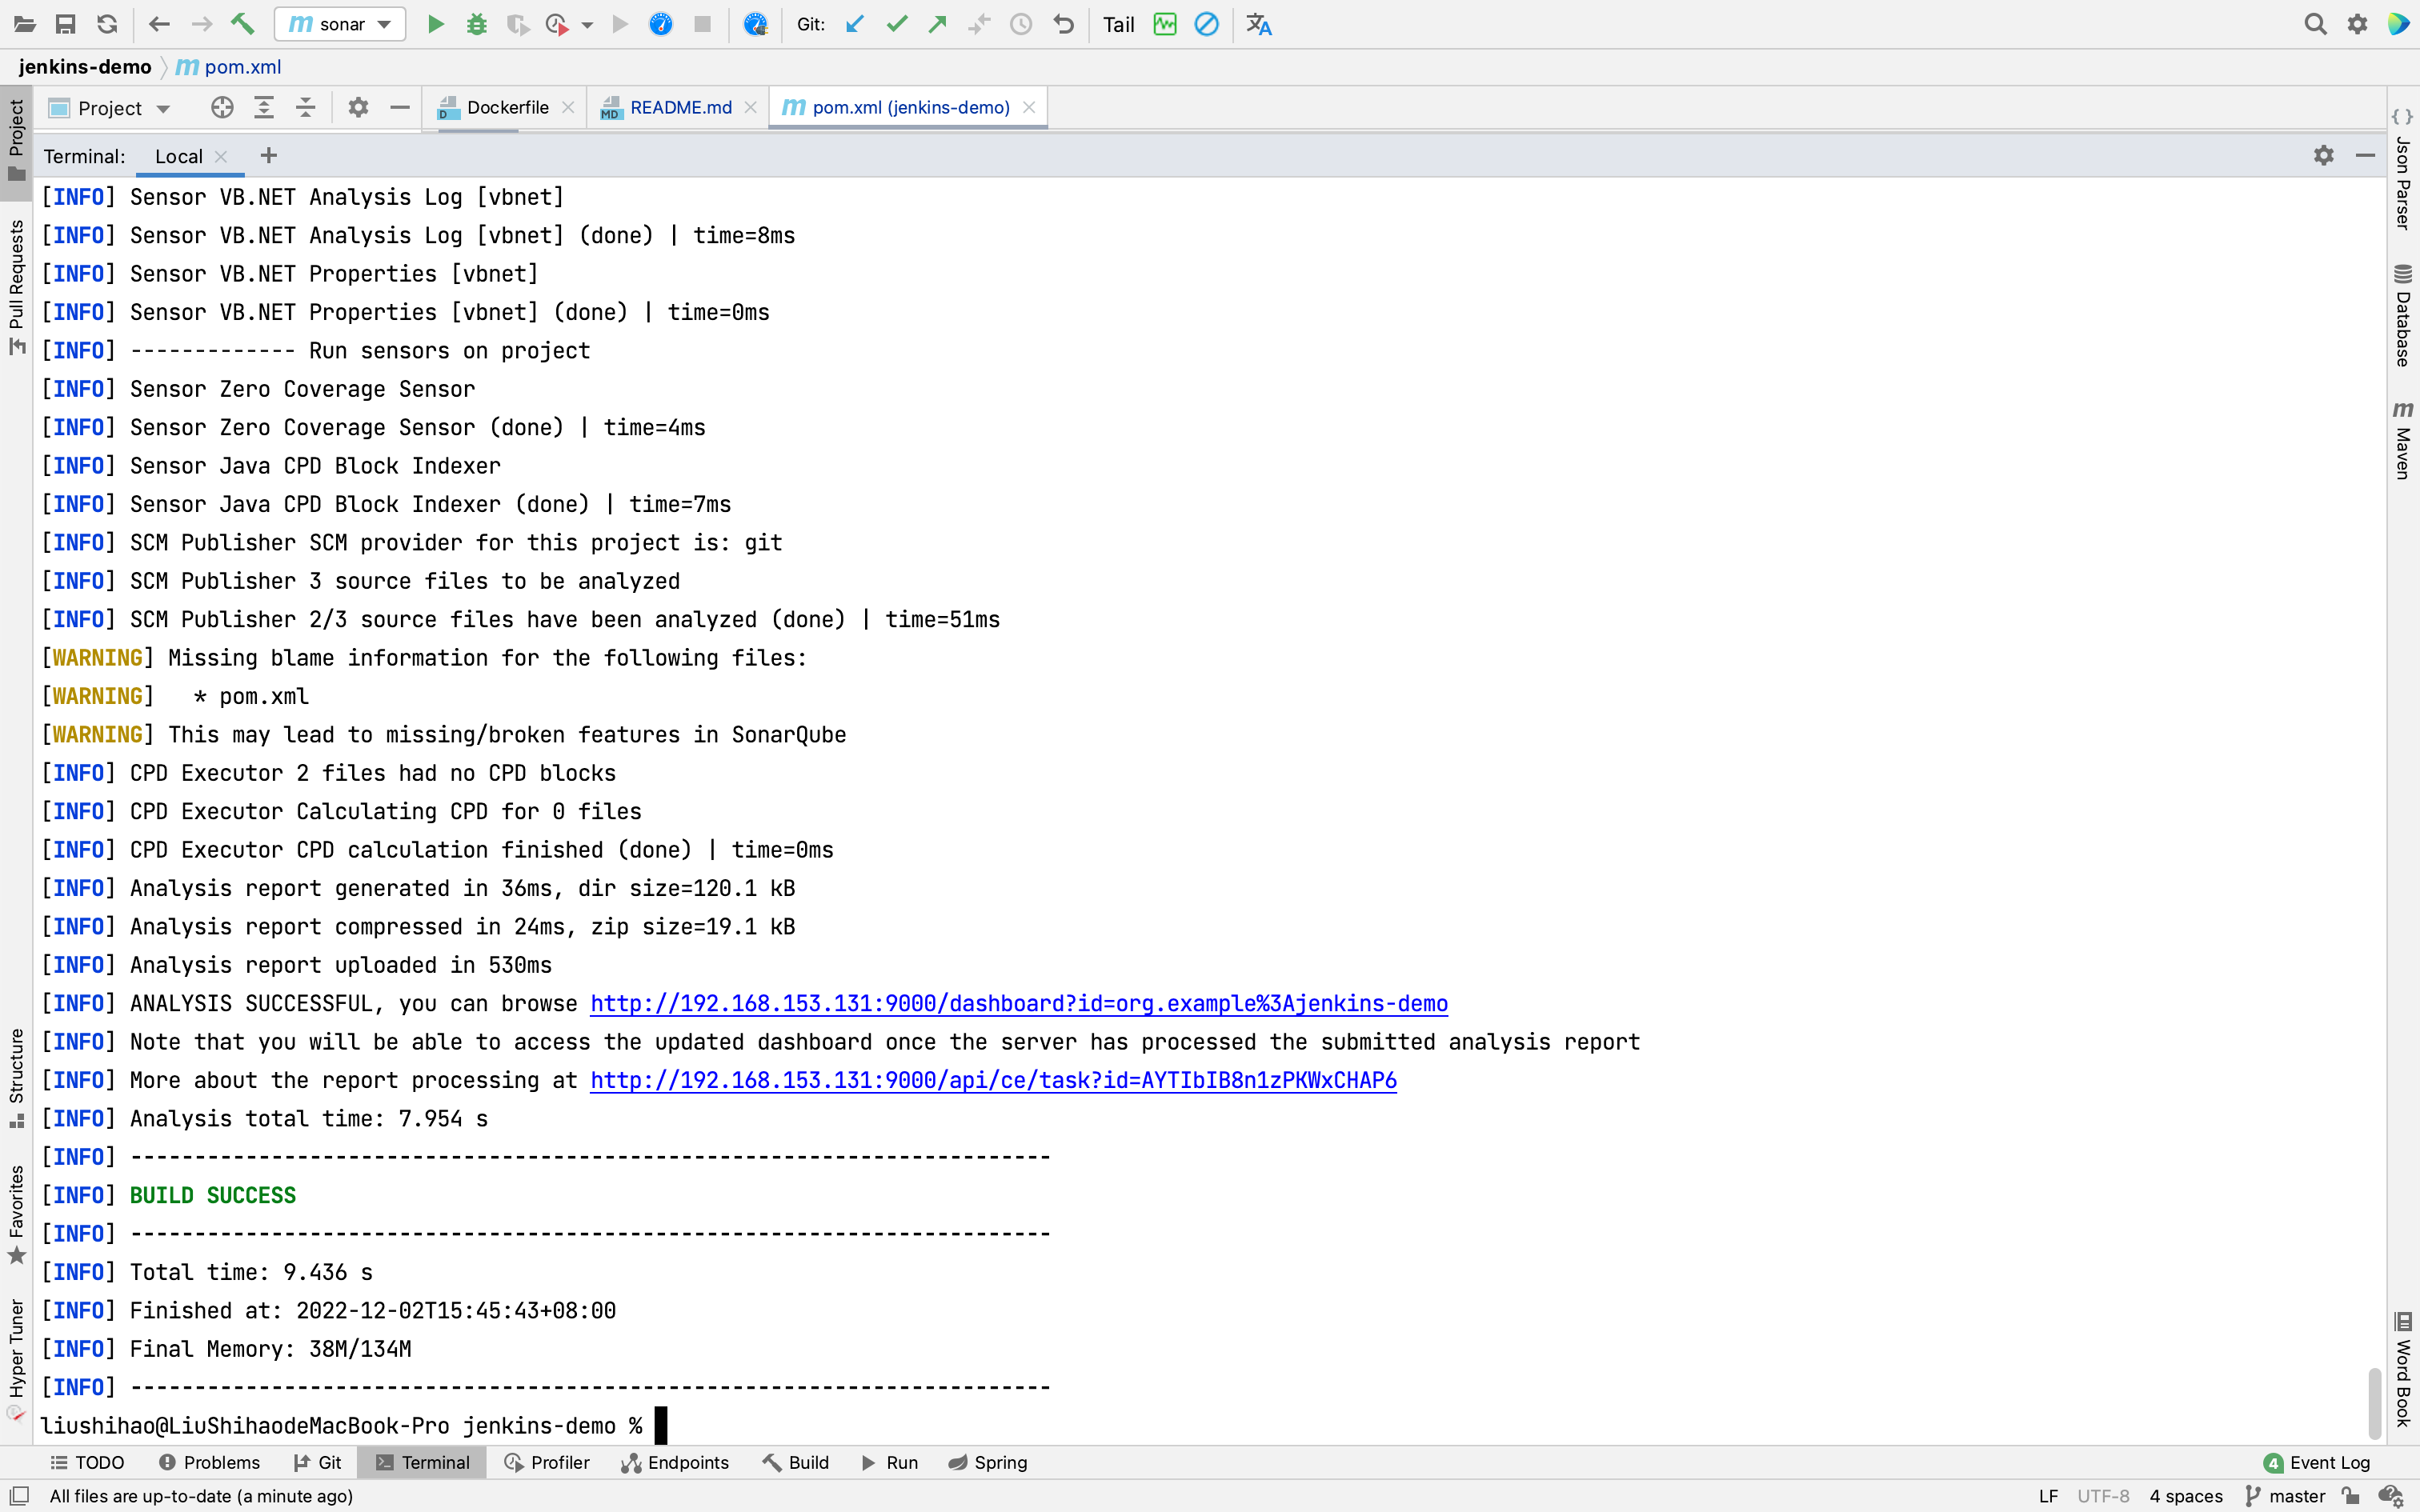Click Git update project arrow icon
The height and width of the screenshot is (1512, 2420).
coord(855,24)
